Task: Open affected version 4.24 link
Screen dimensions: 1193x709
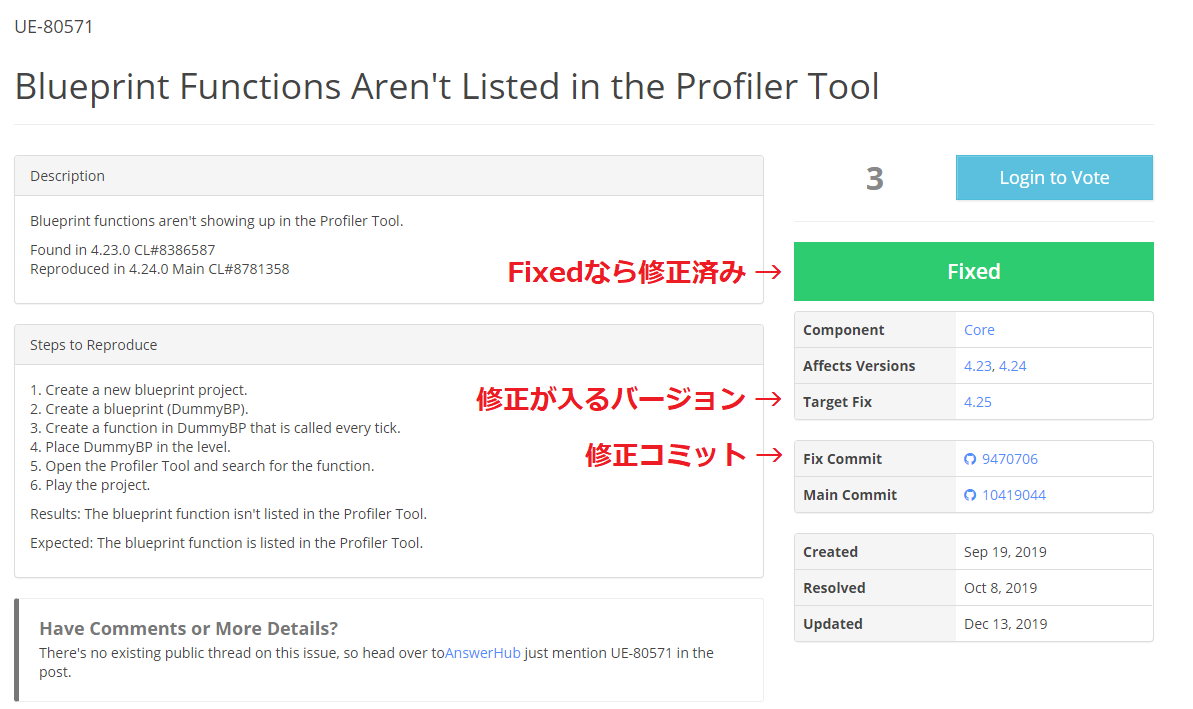Action: coord(1013,366)
